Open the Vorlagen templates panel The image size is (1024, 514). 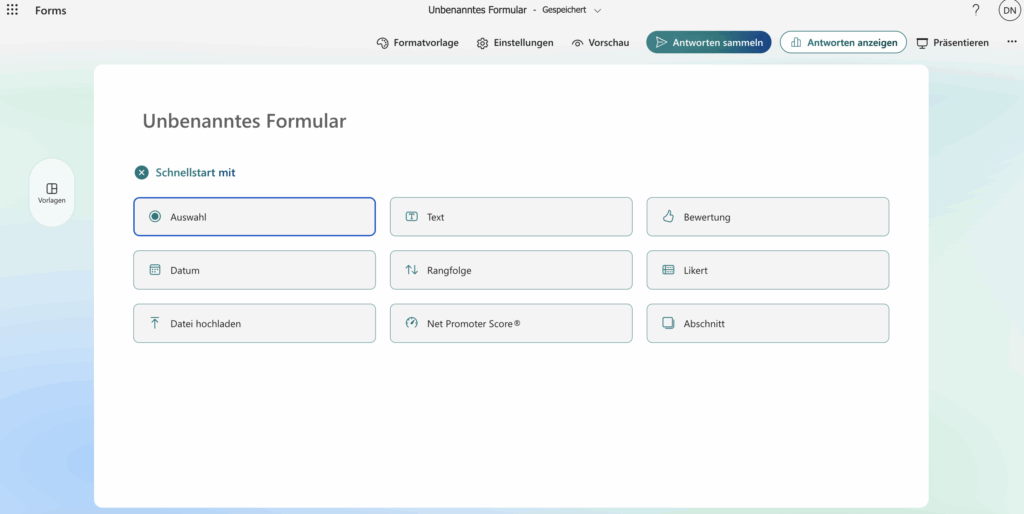(x=52, y=193)
